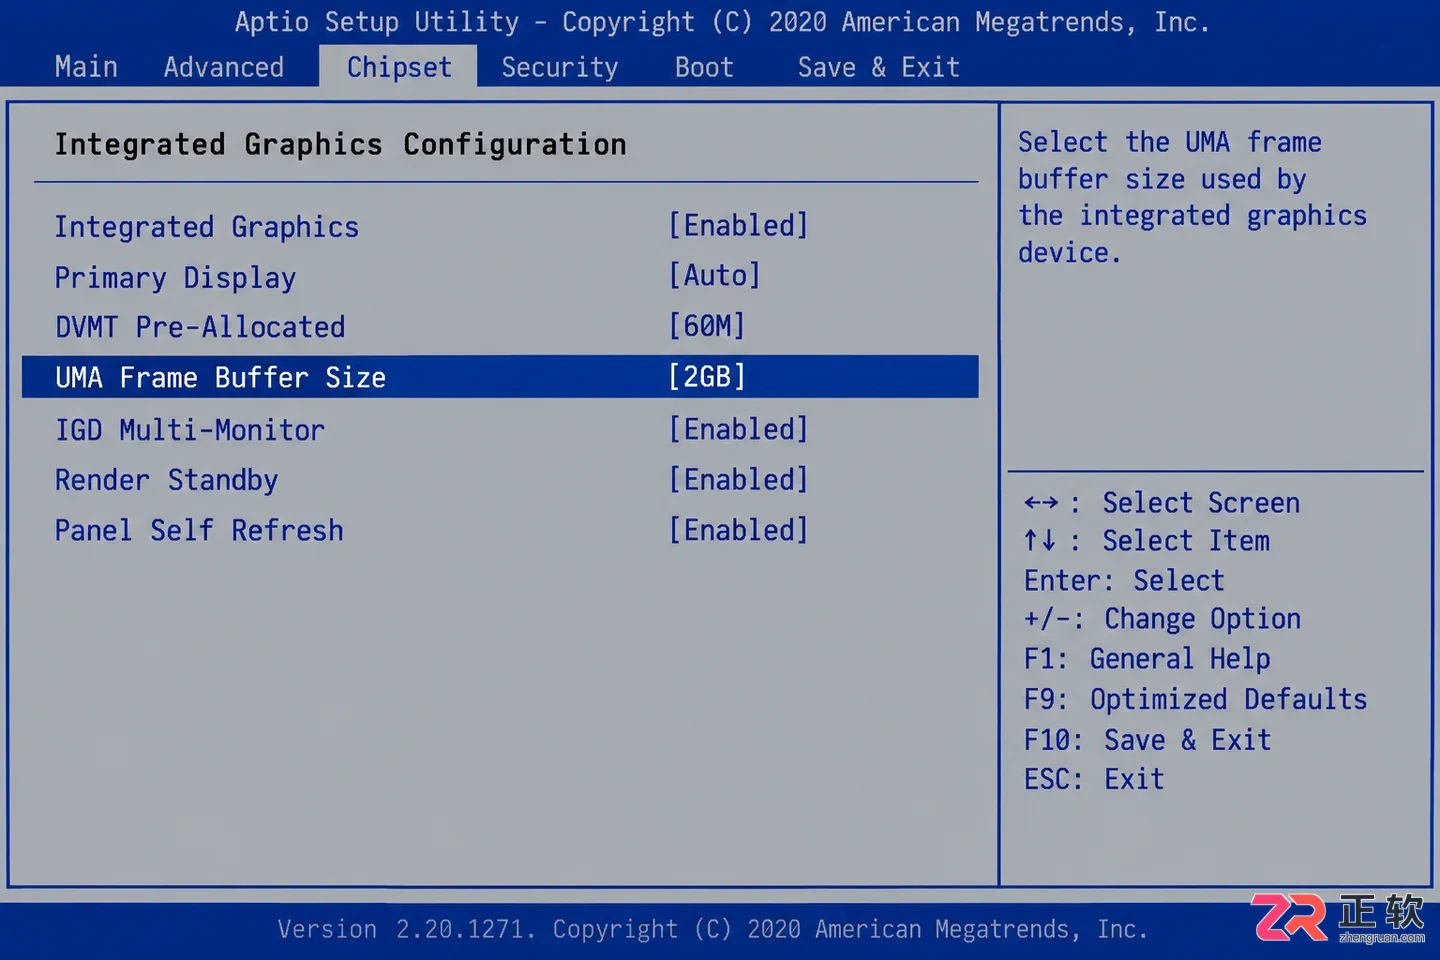Change Primary Display [Auto] value

(714, 276)
